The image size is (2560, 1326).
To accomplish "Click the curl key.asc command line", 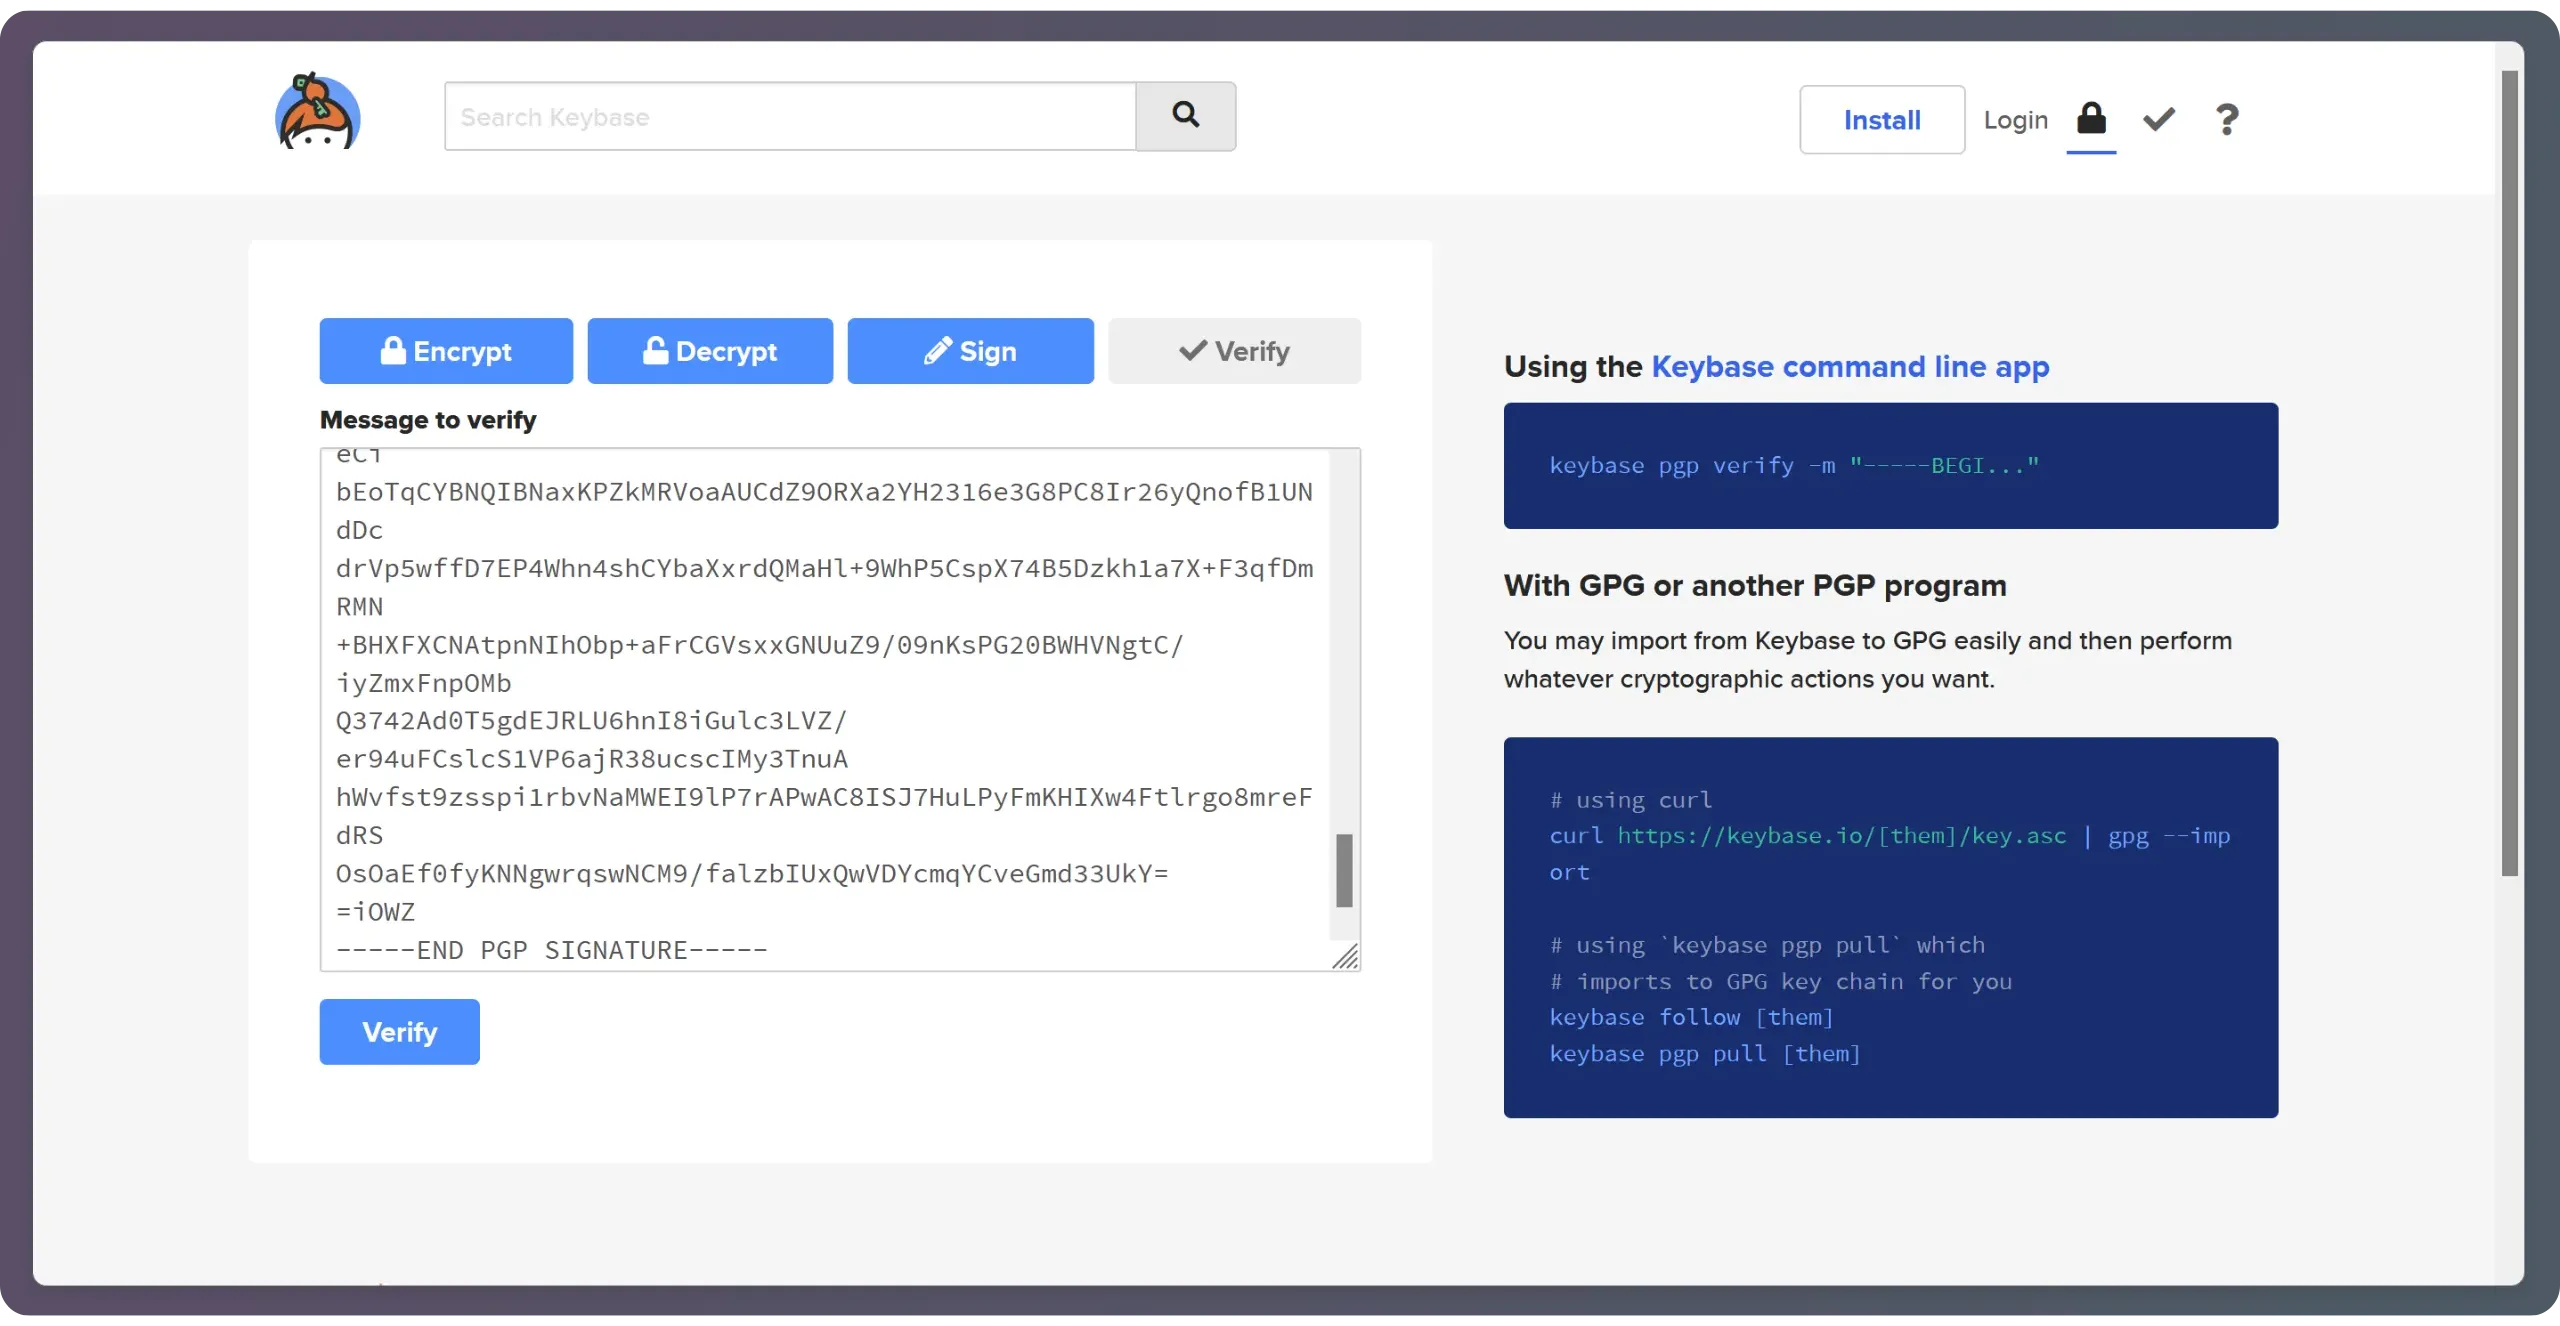I will pos(1890,836).
